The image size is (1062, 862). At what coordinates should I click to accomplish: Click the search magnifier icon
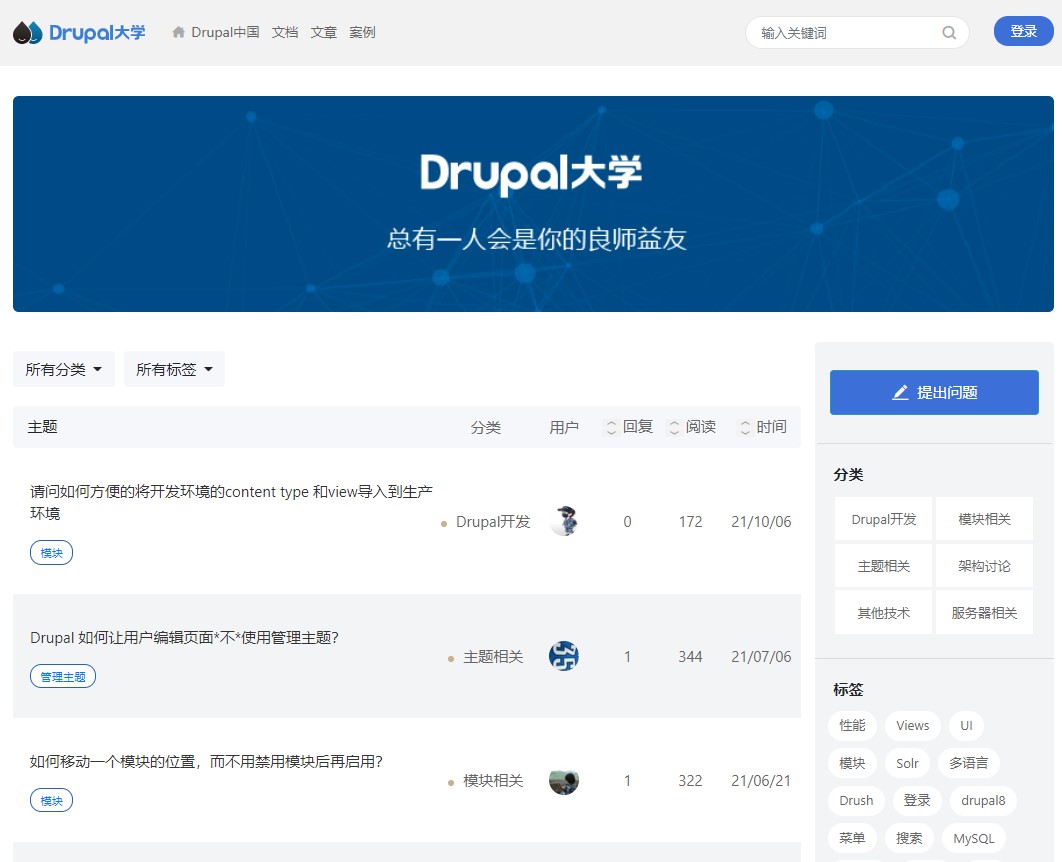tap(948, 33)
